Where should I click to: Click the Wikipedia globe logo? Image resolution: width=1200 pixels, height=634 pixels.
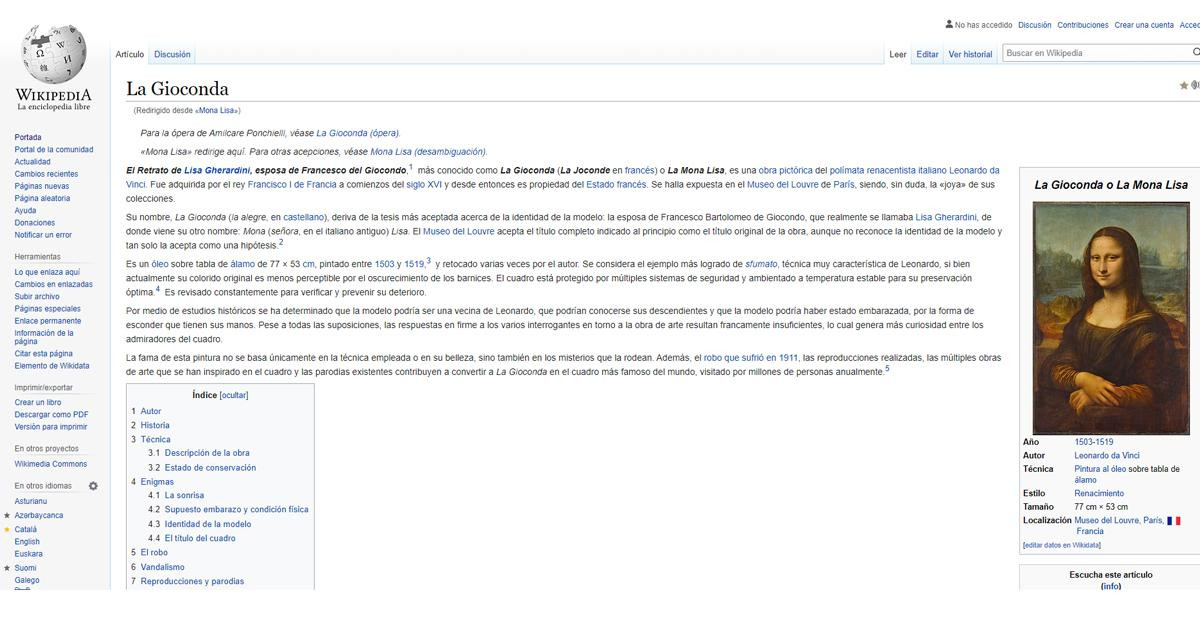coord(54,54)
